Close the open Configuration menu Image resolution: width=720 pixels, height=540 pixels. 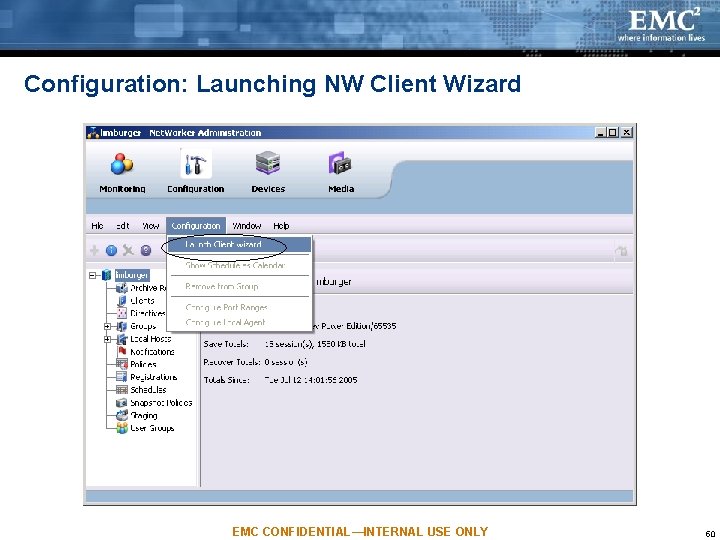[196, 226]
